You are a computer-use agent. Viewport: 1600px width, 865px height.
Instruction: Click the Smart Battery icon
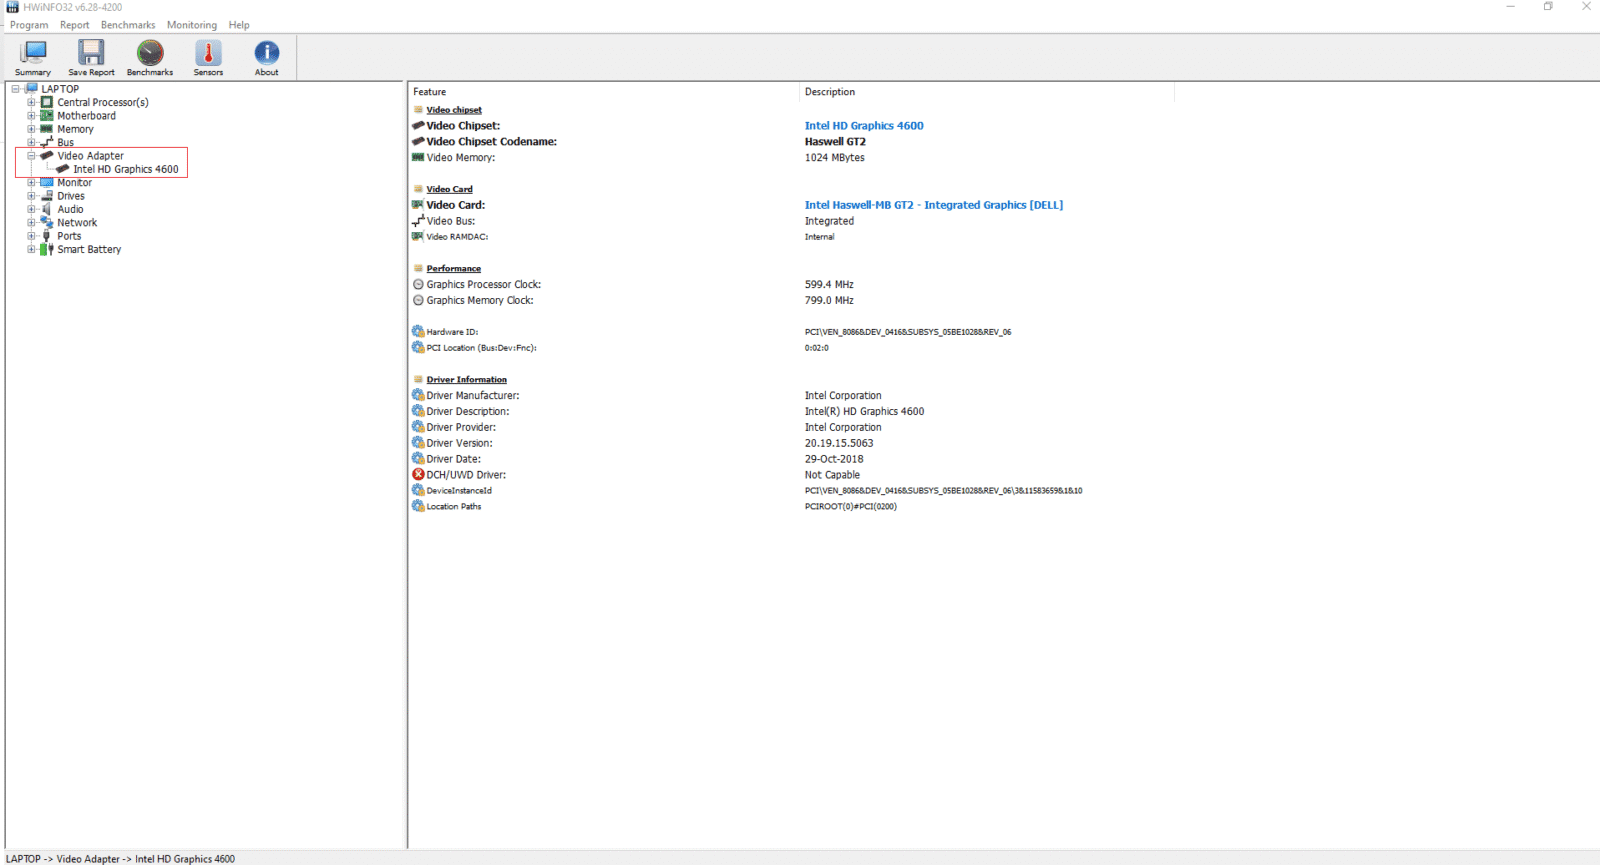pyautogui.click(x=47, y=250)
